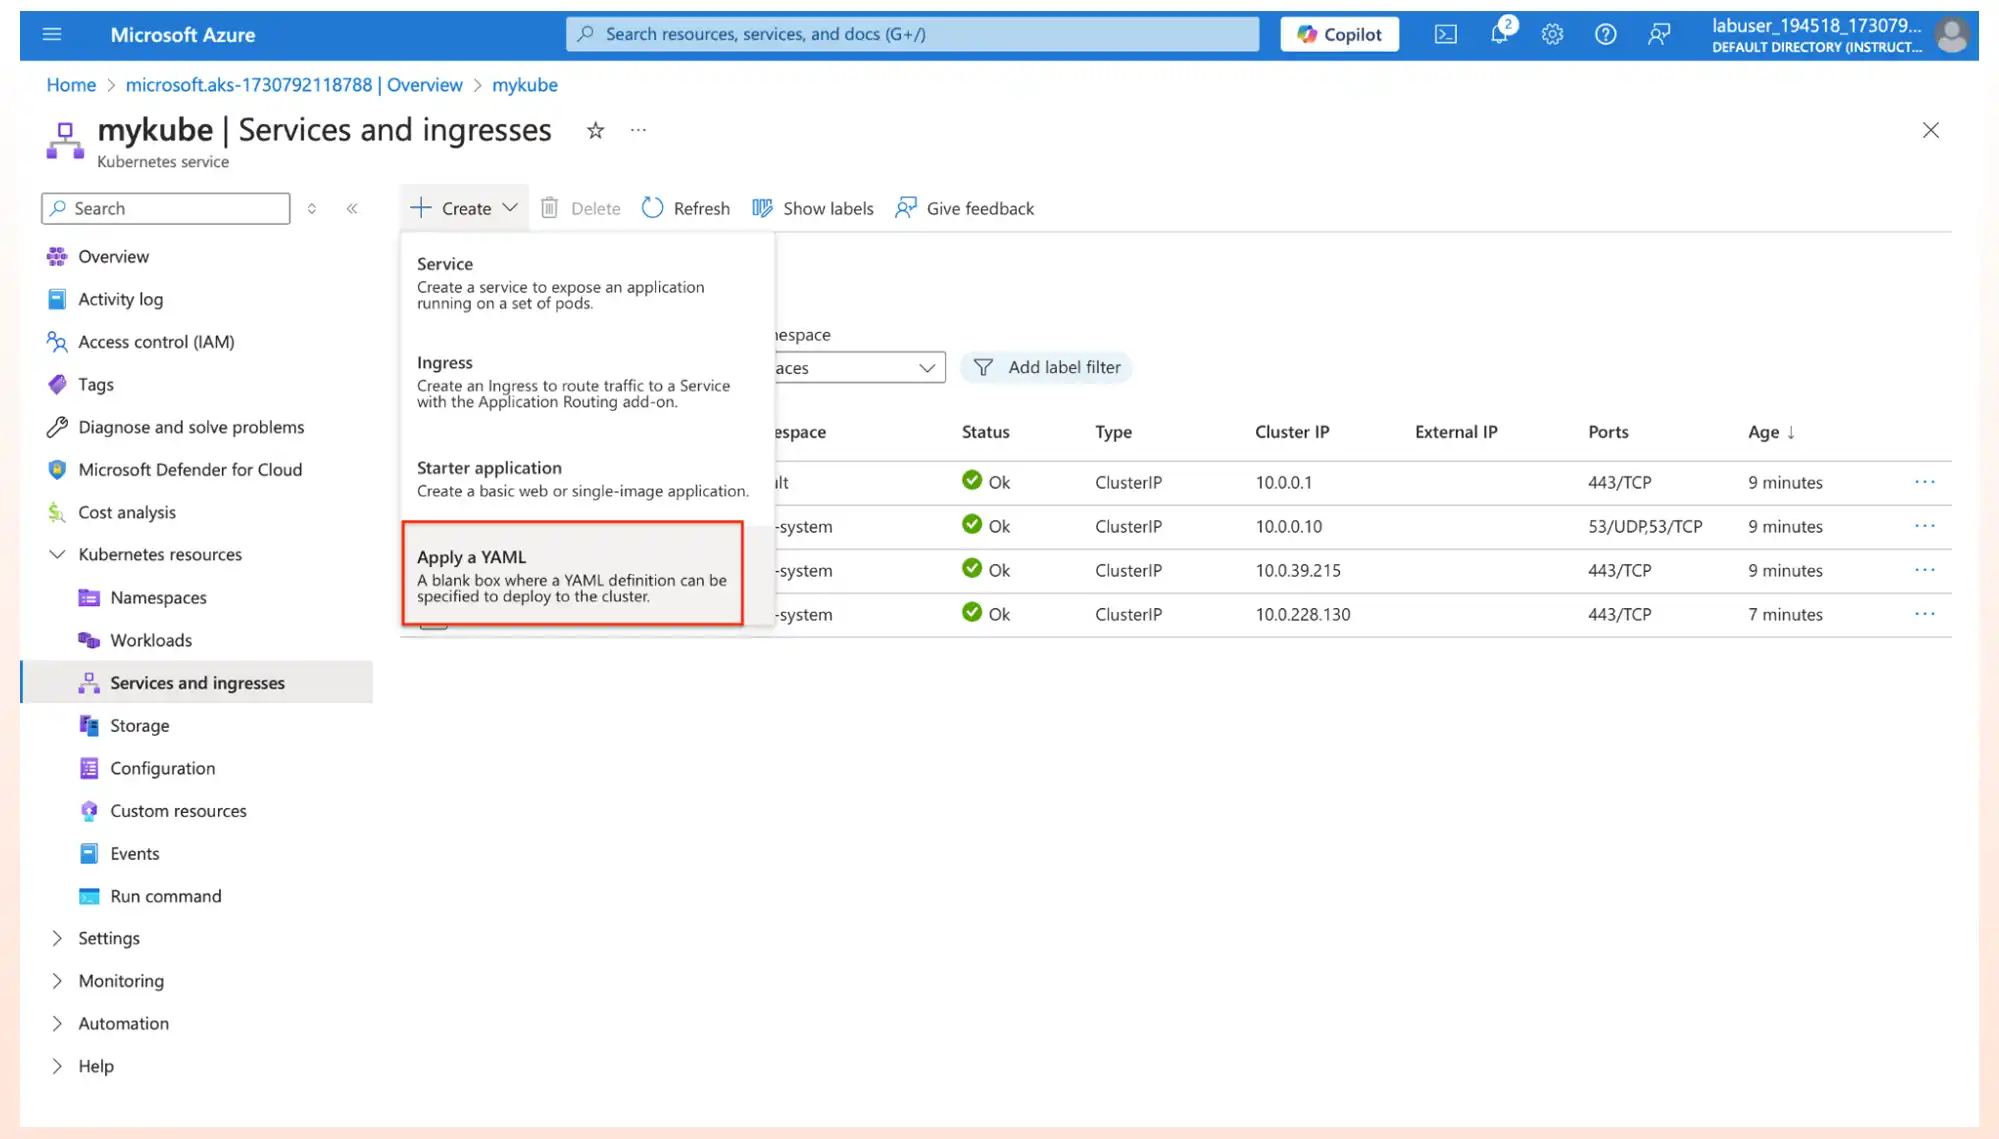Open Activity log in sidebar
This screenshot has height=1139, width=1999.
120,299
